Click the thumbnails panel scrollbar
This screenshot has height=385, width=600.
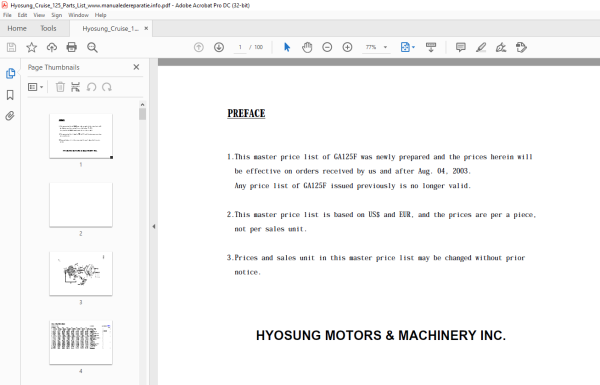click(142, 114)
